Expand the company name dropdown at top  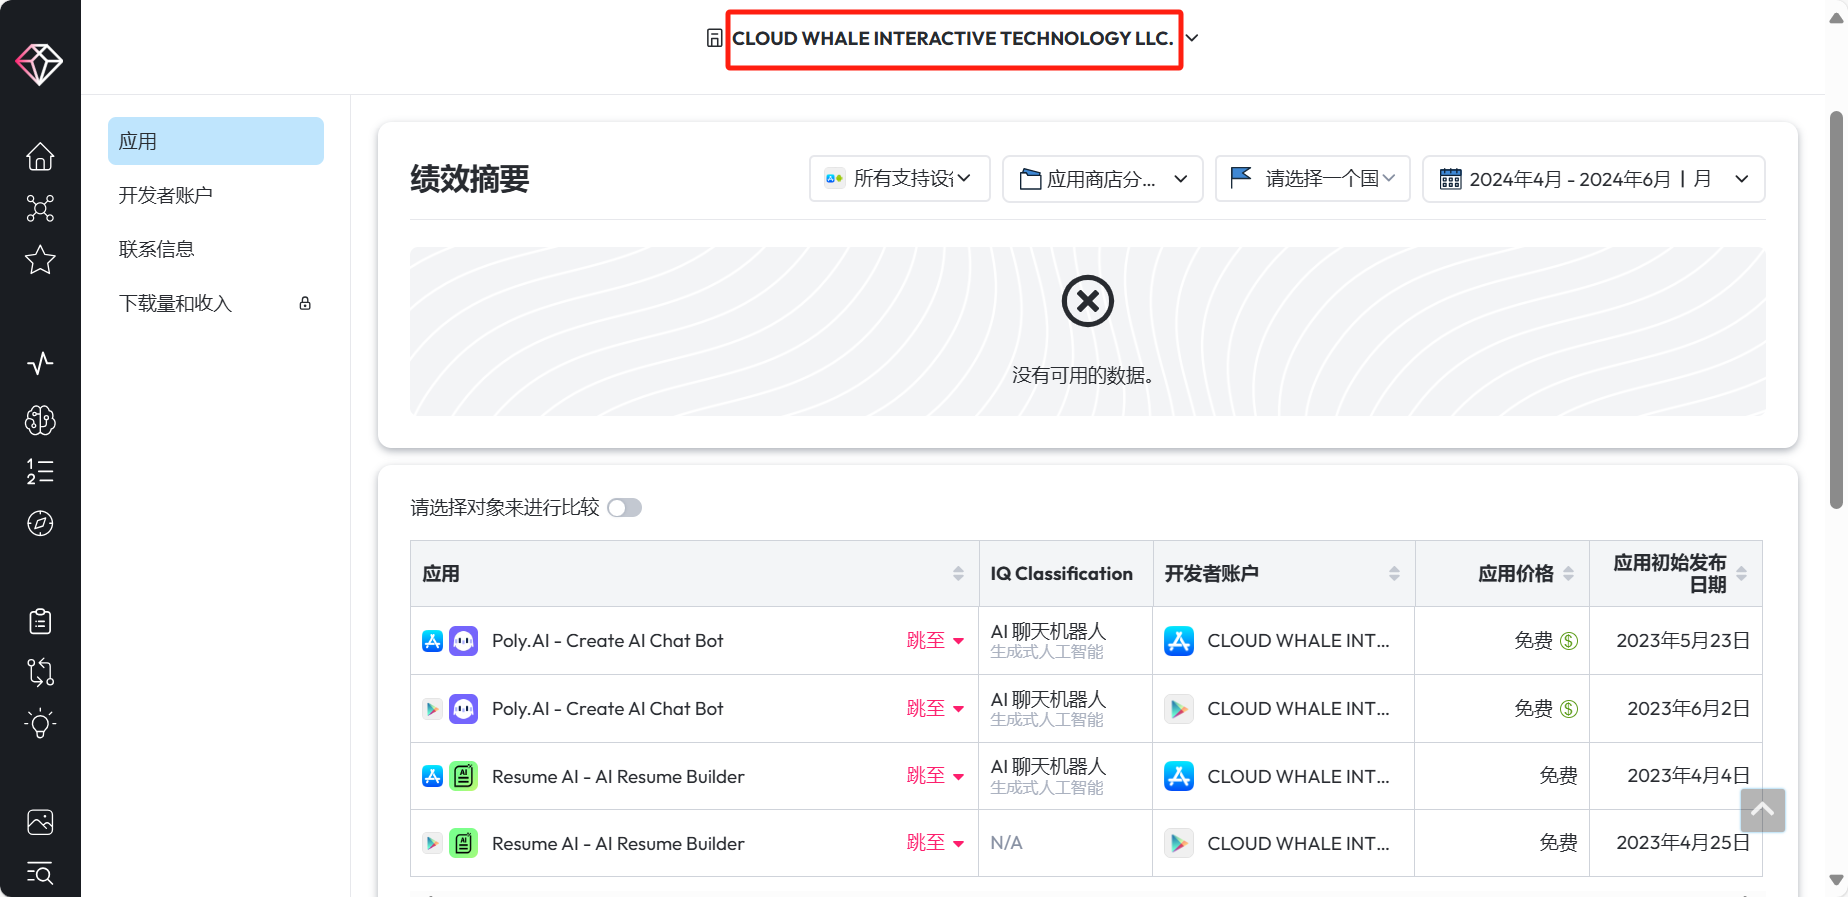[1192, 38]
